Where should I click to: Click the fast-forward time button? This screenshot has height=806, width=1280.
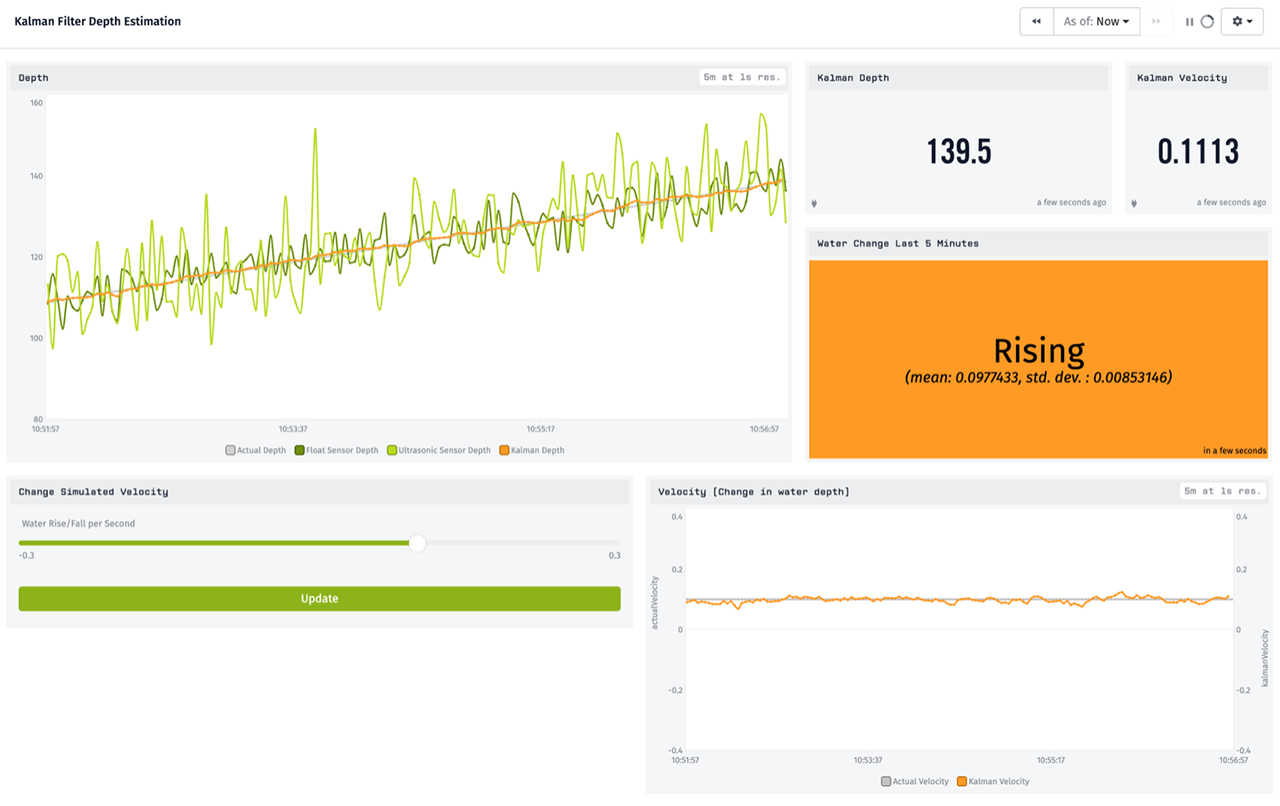click(1156, 22)
